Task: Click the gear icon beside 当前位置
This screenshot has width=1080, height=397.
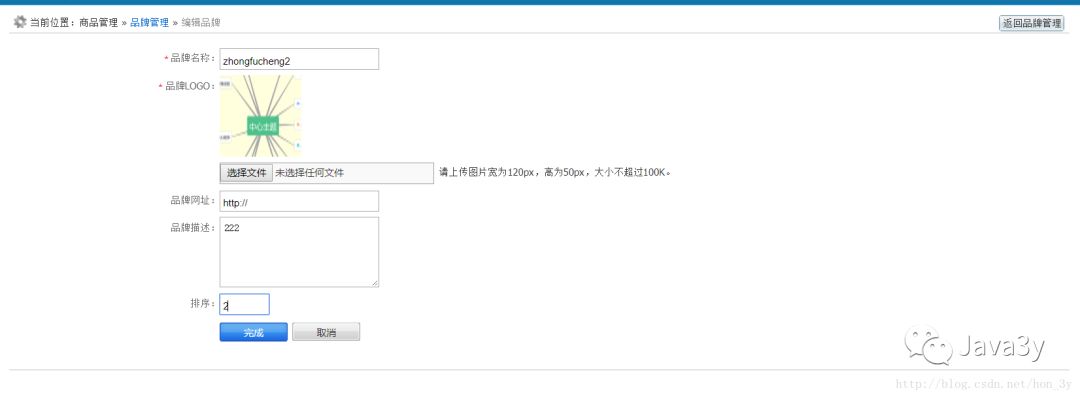Action: (x=20, y=22)
